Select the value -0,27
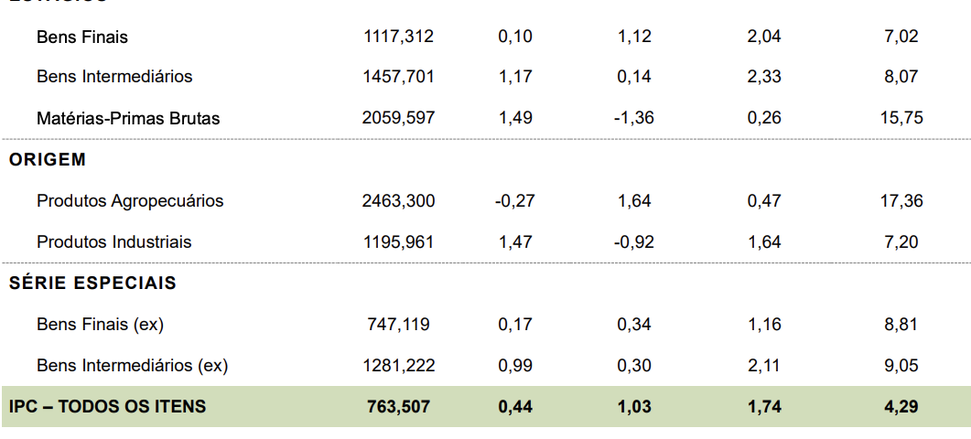 [x=515, y=201]
